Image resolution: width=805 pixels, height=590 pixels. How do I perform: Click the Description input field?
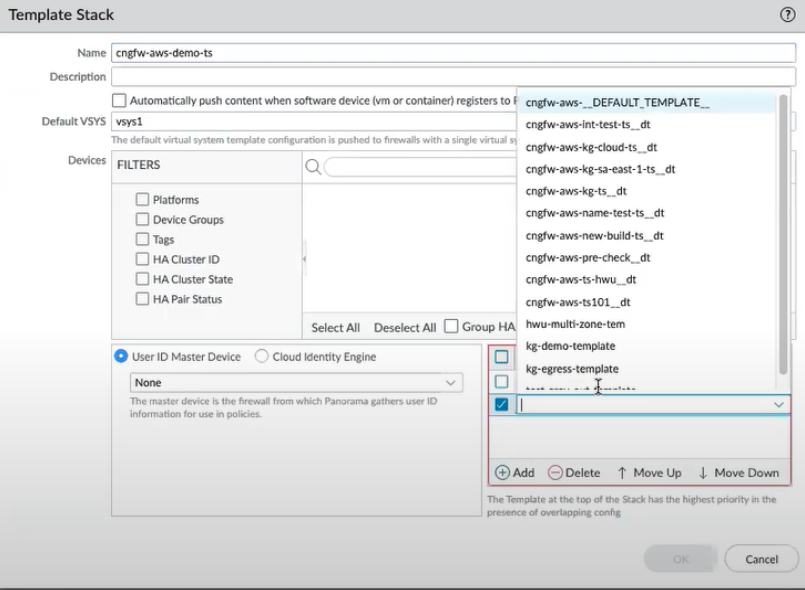tap(453, 77)
